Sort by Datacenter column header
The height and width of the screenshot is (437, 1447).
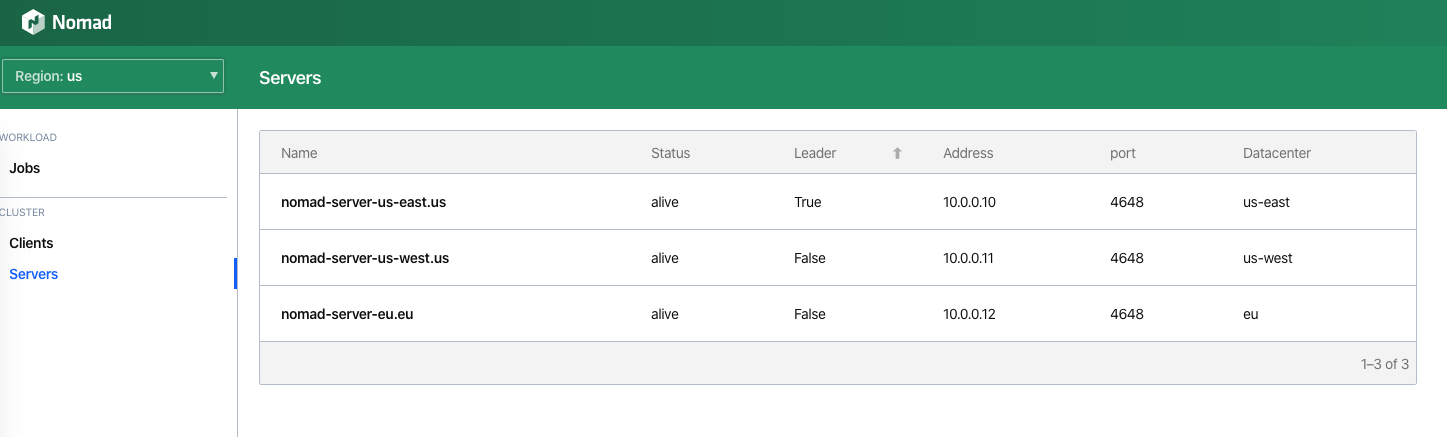pyautogui.click(x=1277, y=153)
